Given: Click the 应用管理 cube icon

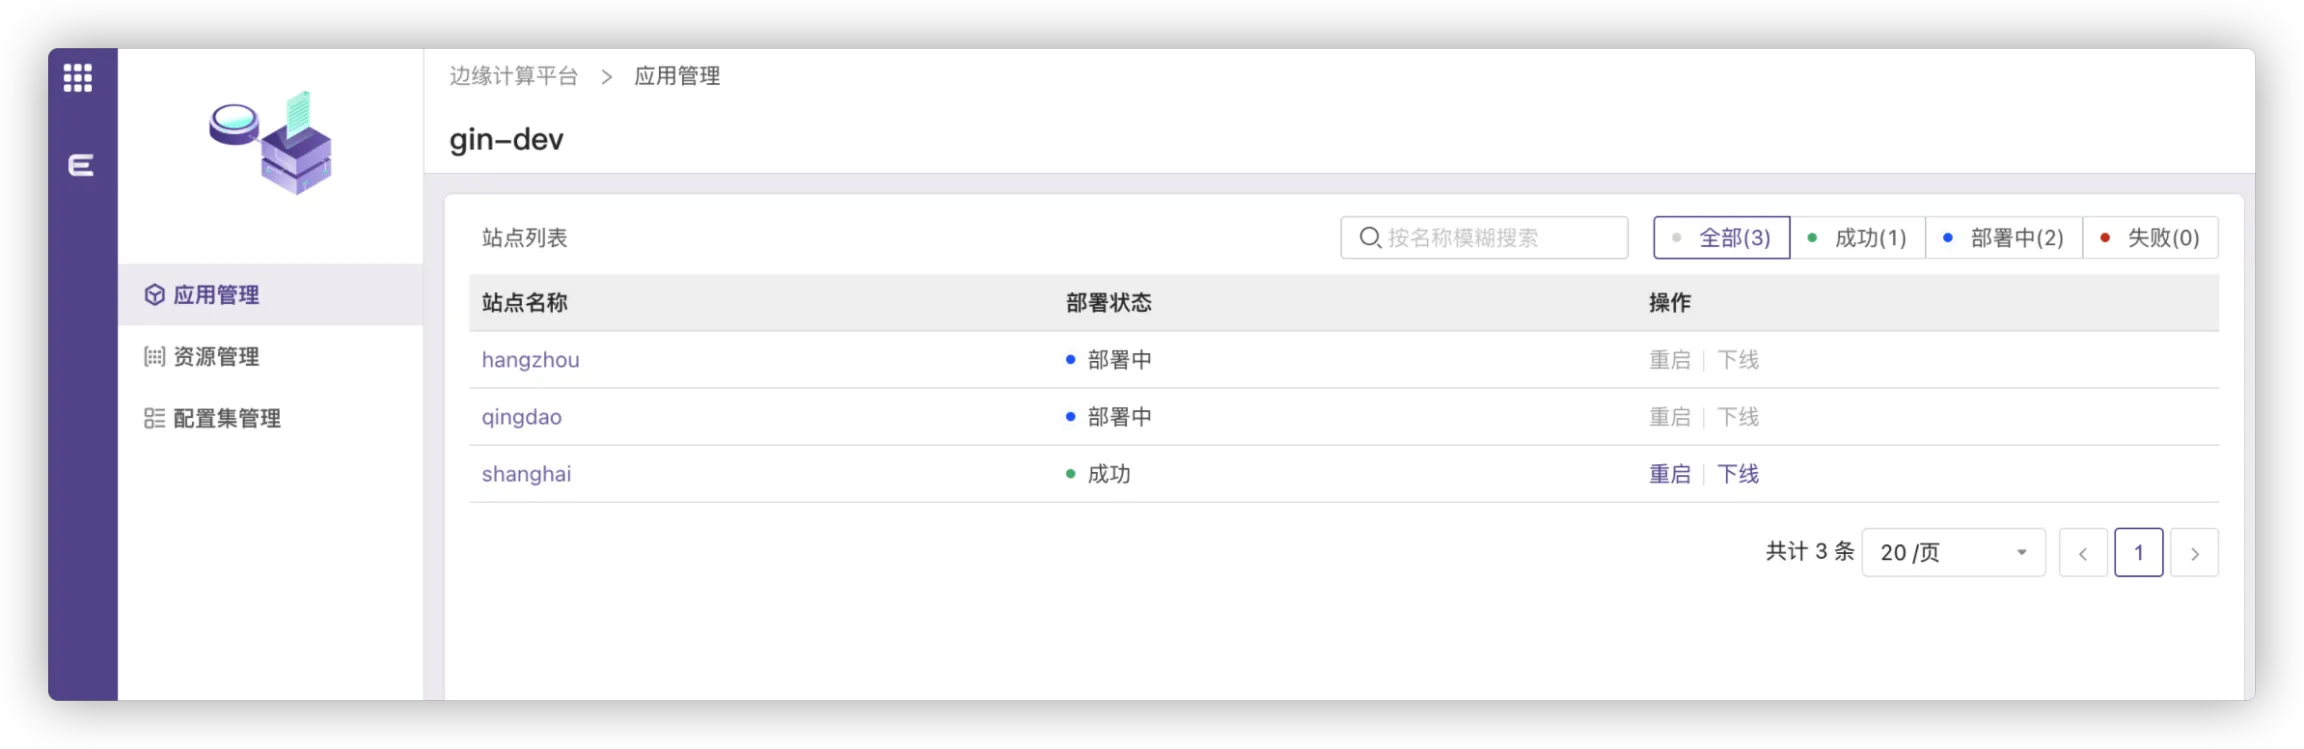Looking at the screenshot, I should coord(154,295).
